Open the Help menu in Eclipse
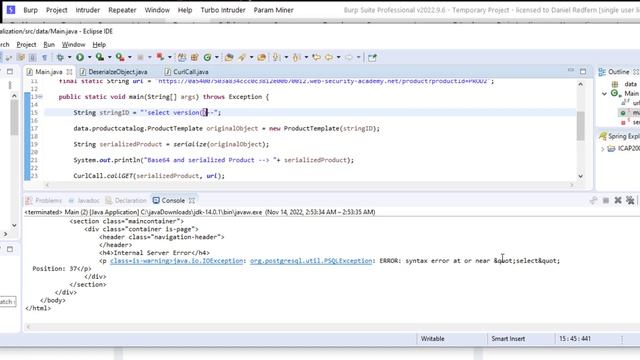640x360 pixels. coord(99,44)
